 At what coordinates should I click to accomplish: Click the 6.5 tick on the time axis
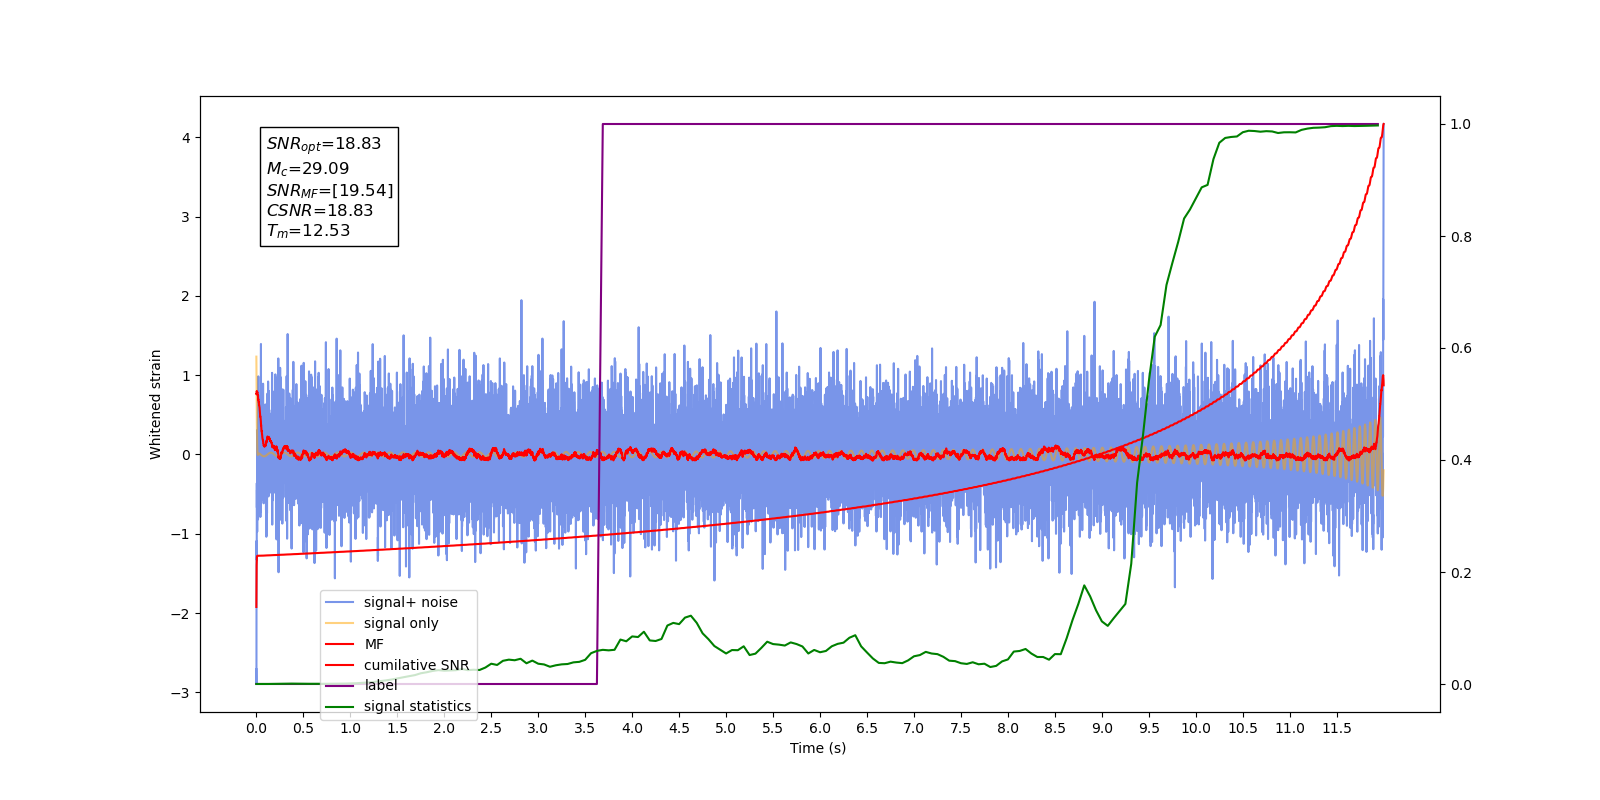point(867,728)
